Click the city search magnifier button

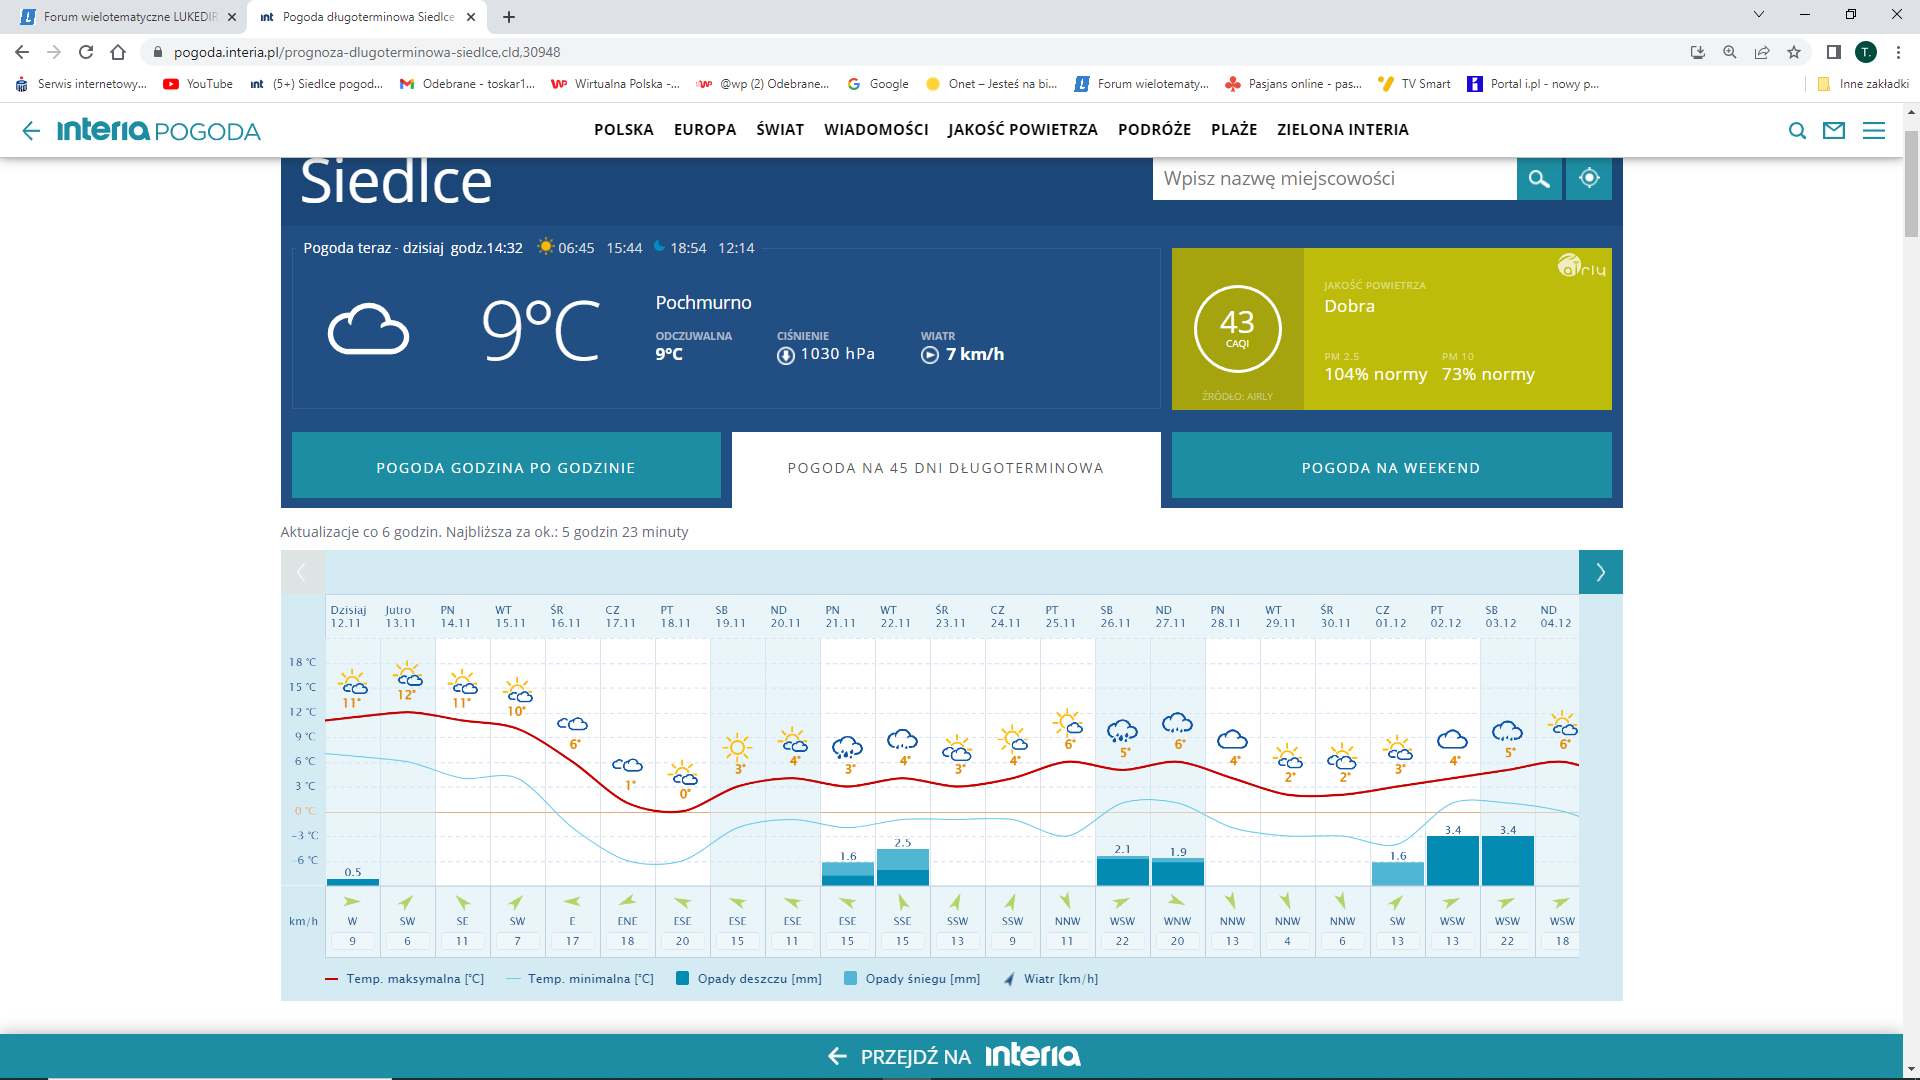click(x=1539, y=179)
